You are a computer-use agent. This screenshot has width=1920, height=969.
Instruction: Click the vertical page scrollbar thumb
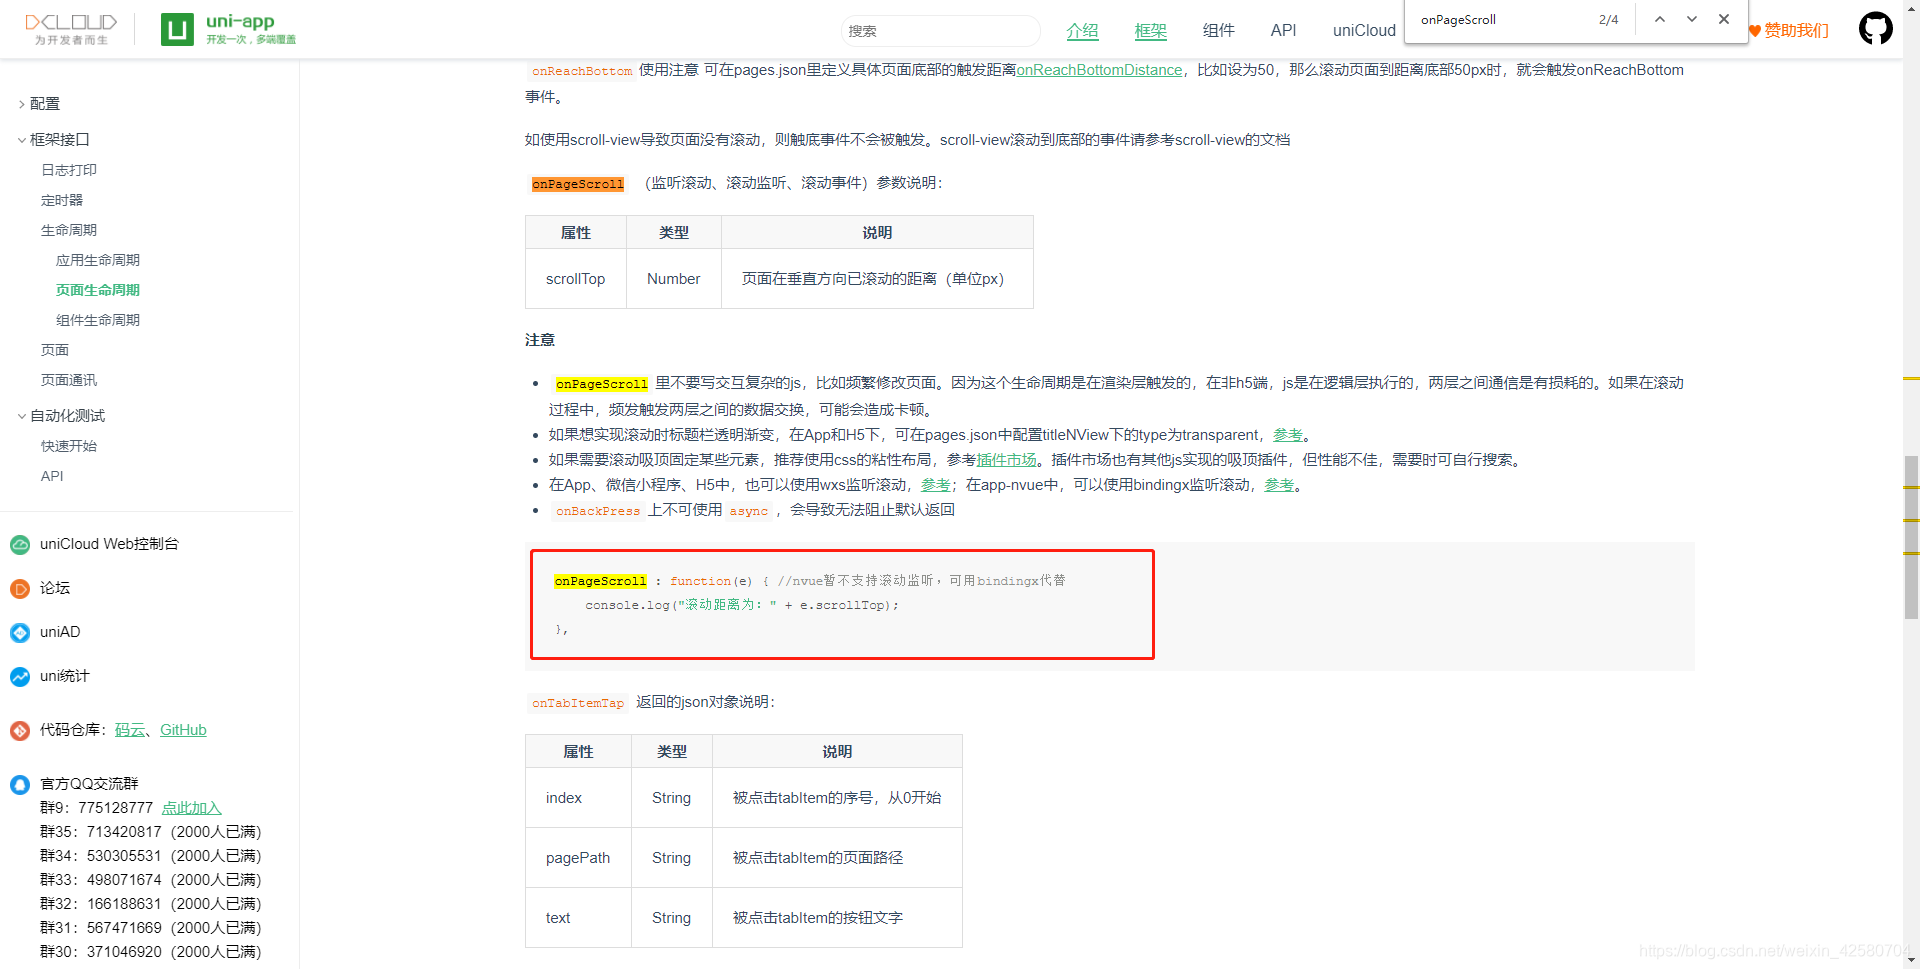tap(1911, 537)
